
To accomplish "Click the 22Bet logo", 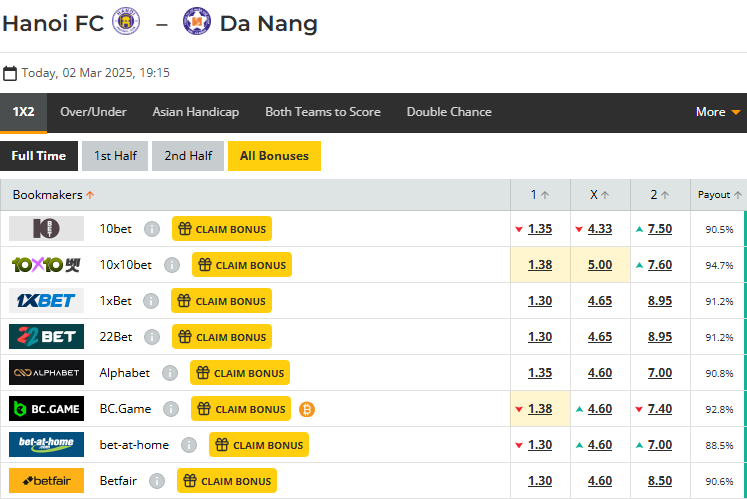I will pyautogui.click(x=46, y=337).
